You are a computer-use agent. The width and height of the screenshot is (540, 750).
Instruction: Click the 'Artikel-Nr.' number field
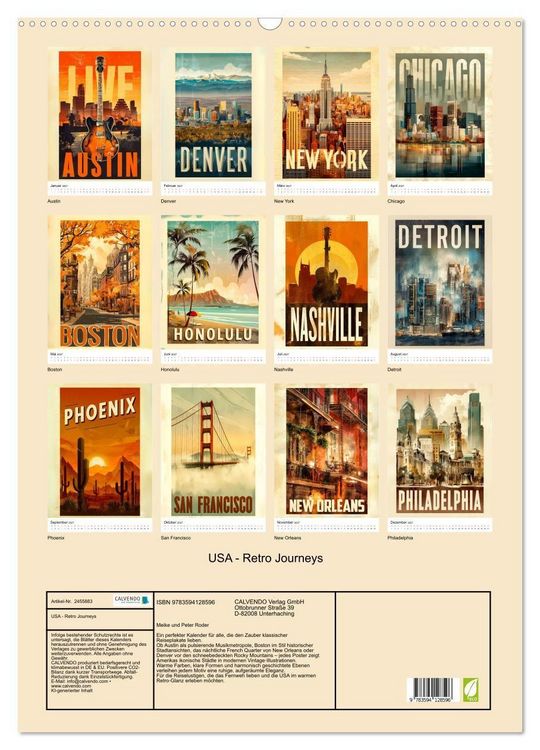71,601
